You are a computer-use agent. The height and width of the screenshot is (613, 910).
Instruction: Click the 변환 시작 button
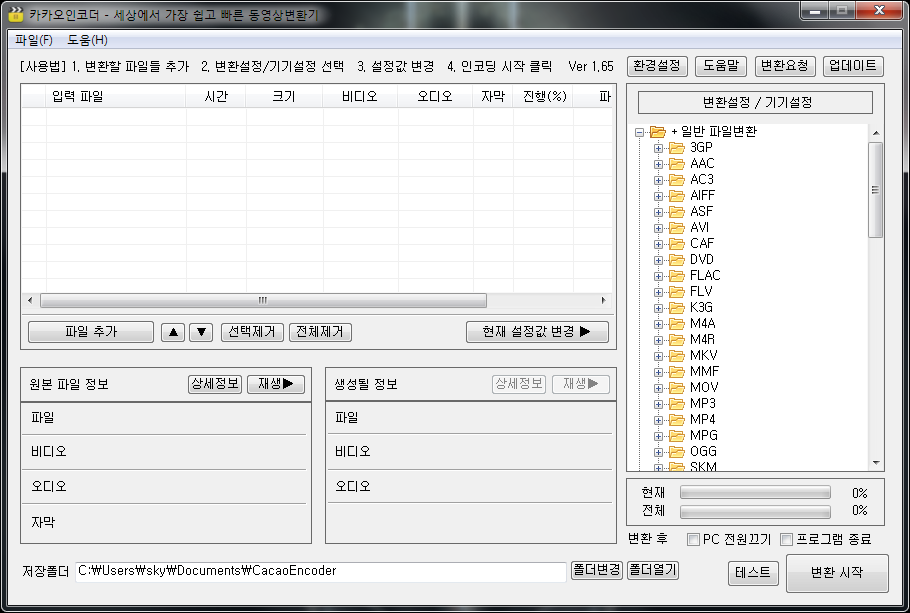pos(837,573)
